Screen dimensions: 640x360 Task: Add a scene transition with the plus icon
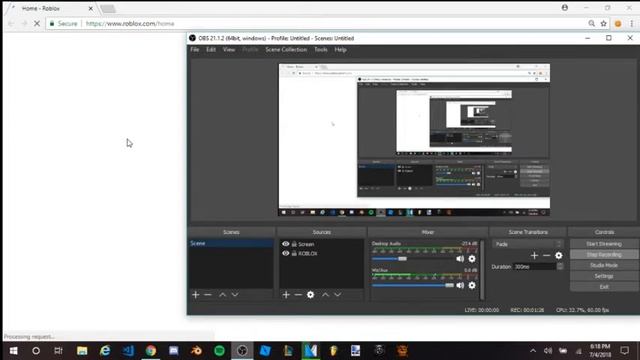click(534, 256)
